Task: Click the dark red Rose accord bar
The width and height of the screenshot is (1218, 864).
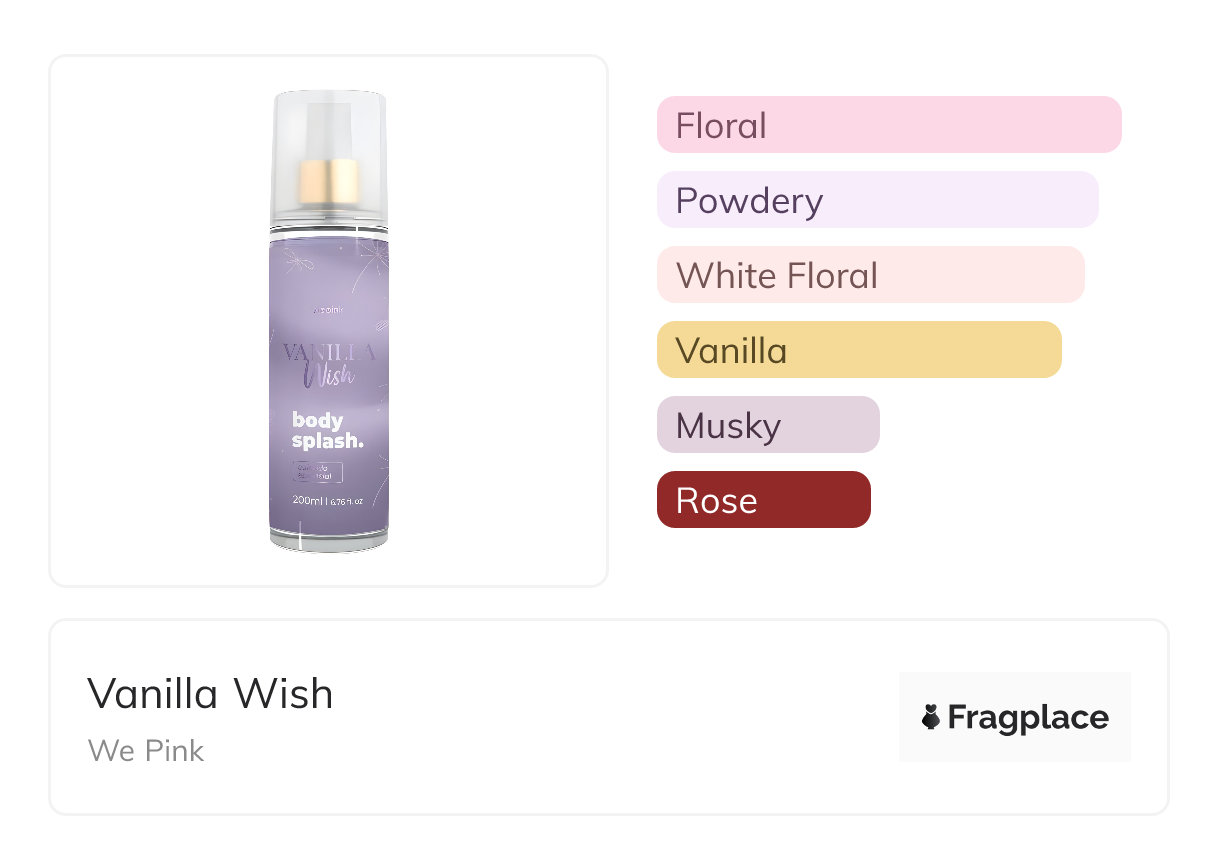Action: pos(763,500)
